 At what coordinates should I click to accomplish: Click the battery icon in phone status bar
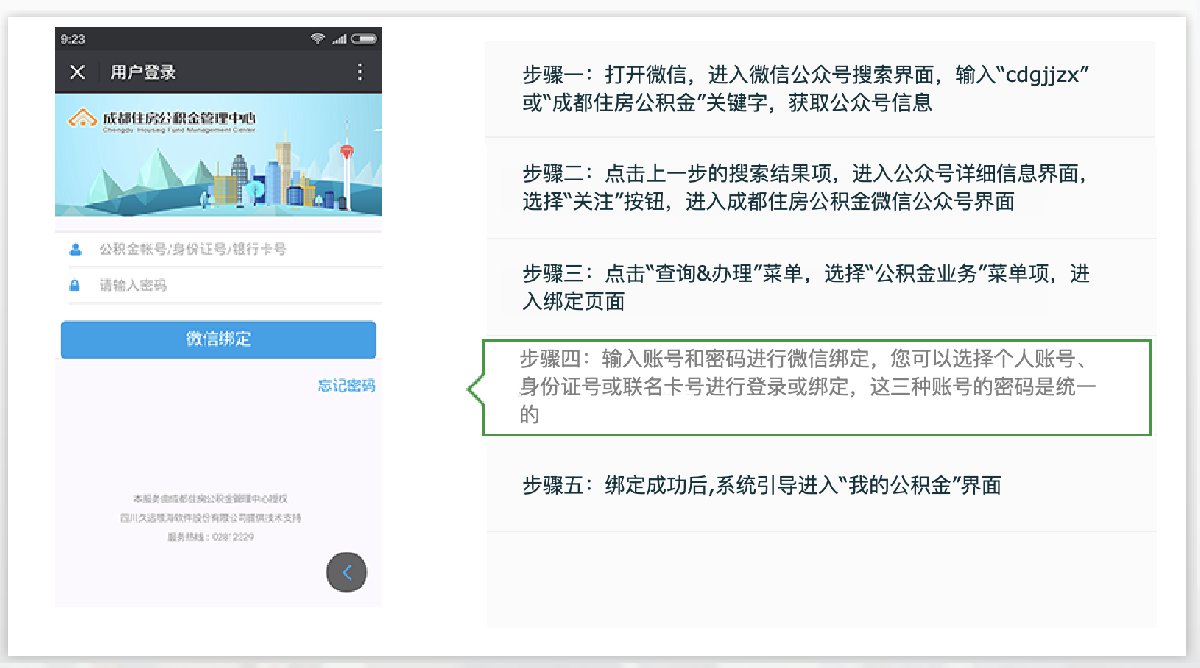tap(366, 39)
